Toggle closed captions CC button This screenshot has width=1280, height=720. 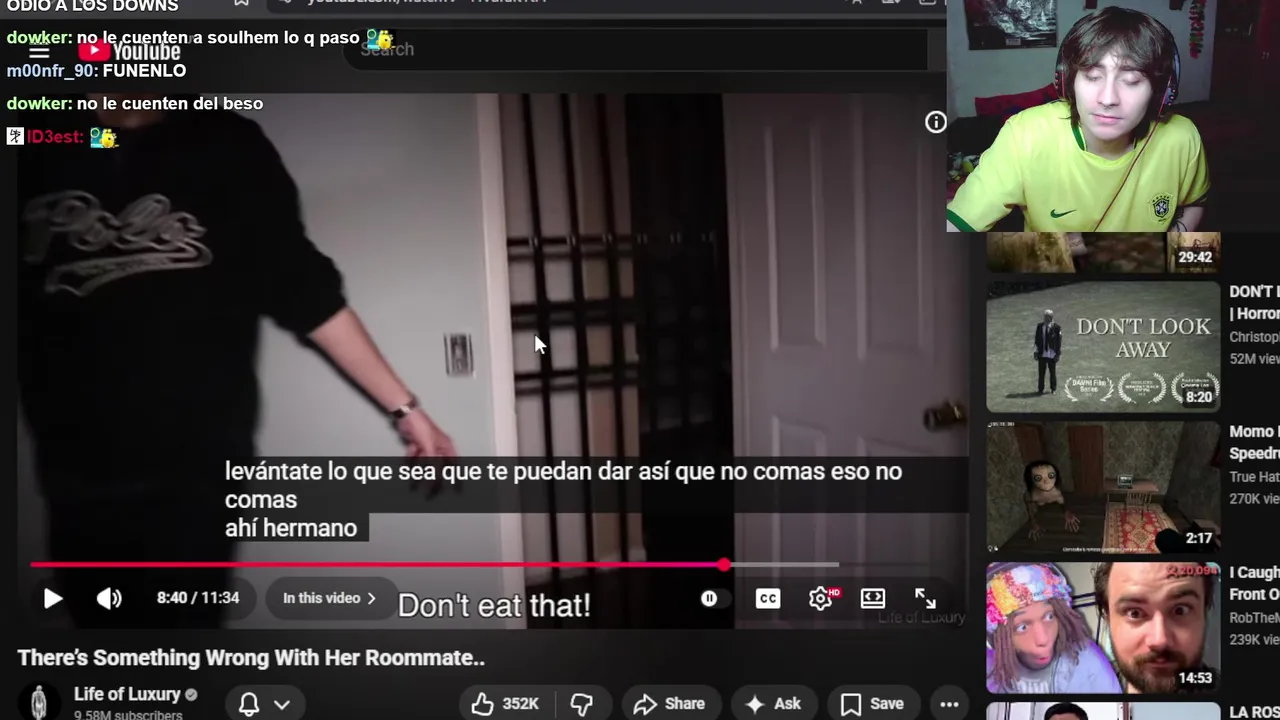point(768,598)
